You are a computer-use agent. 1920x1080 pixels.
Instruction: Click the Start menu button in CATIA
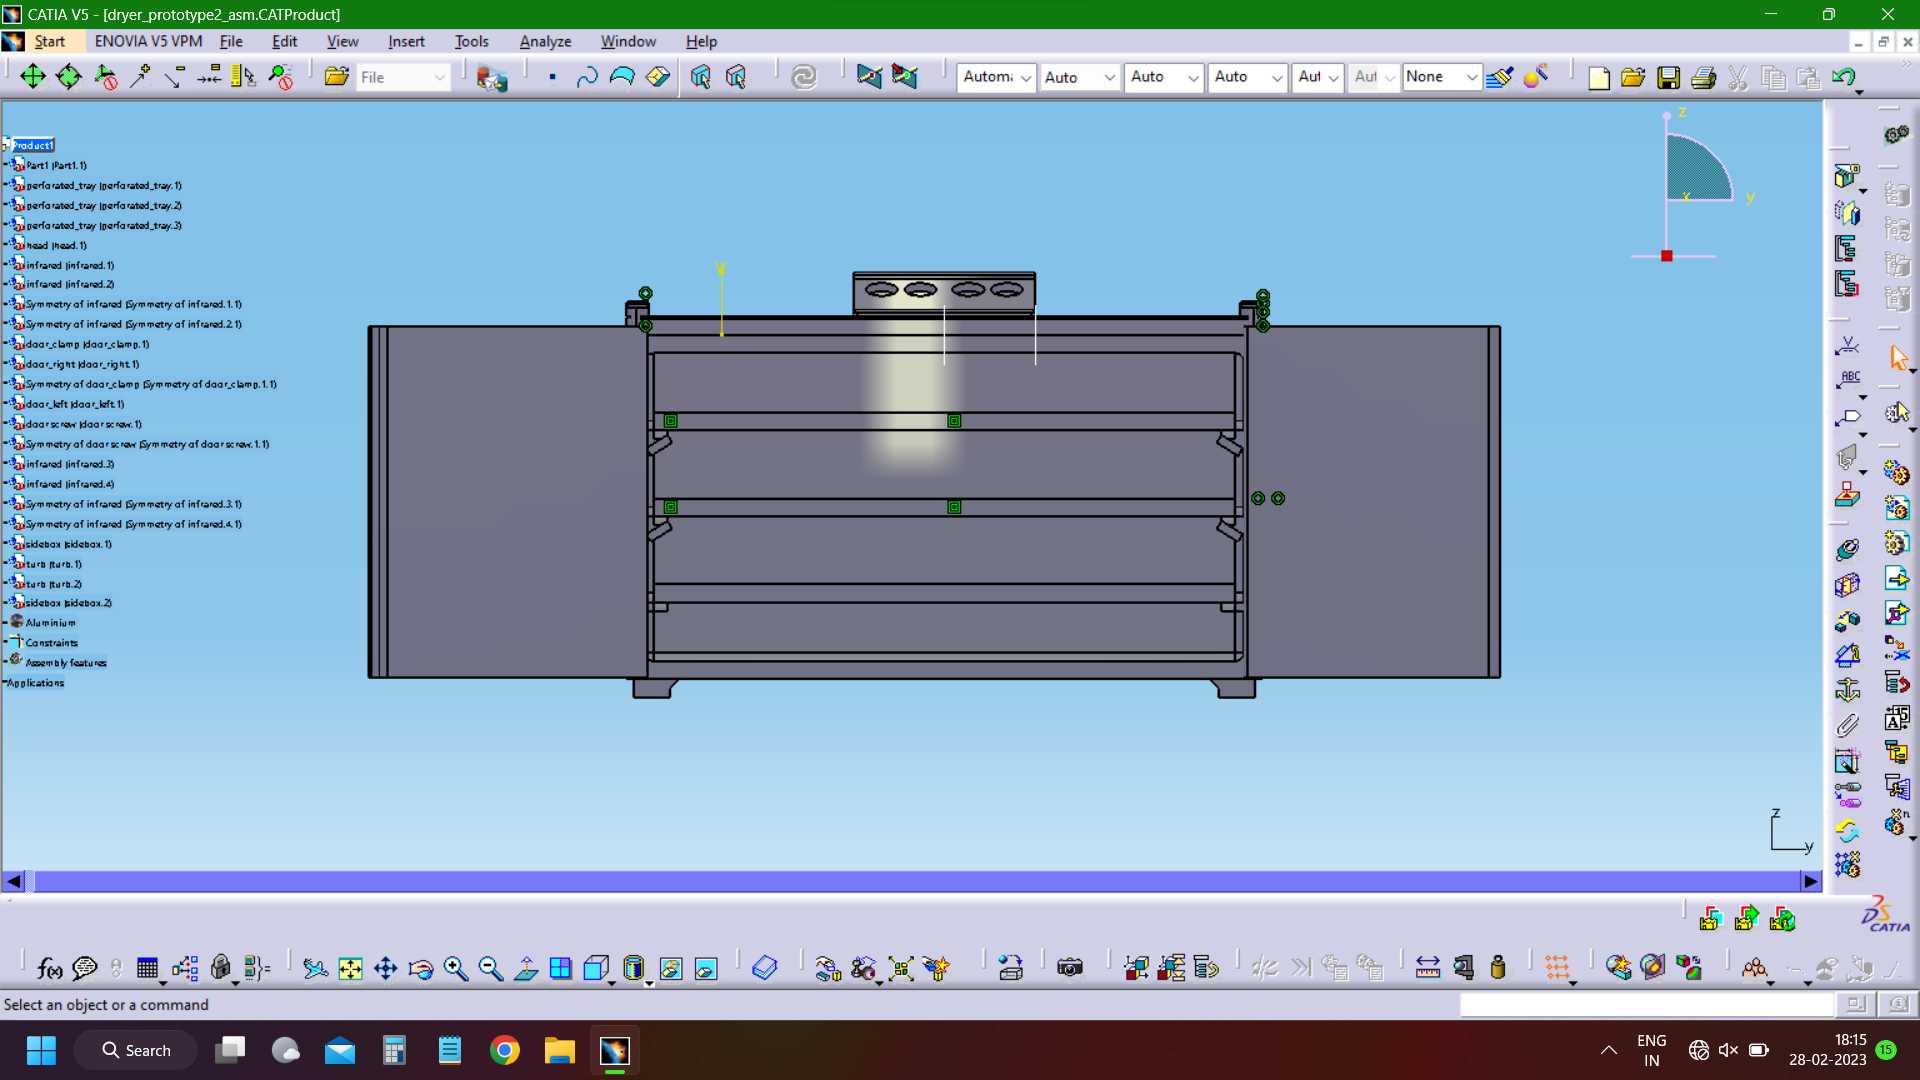[49, 41]
